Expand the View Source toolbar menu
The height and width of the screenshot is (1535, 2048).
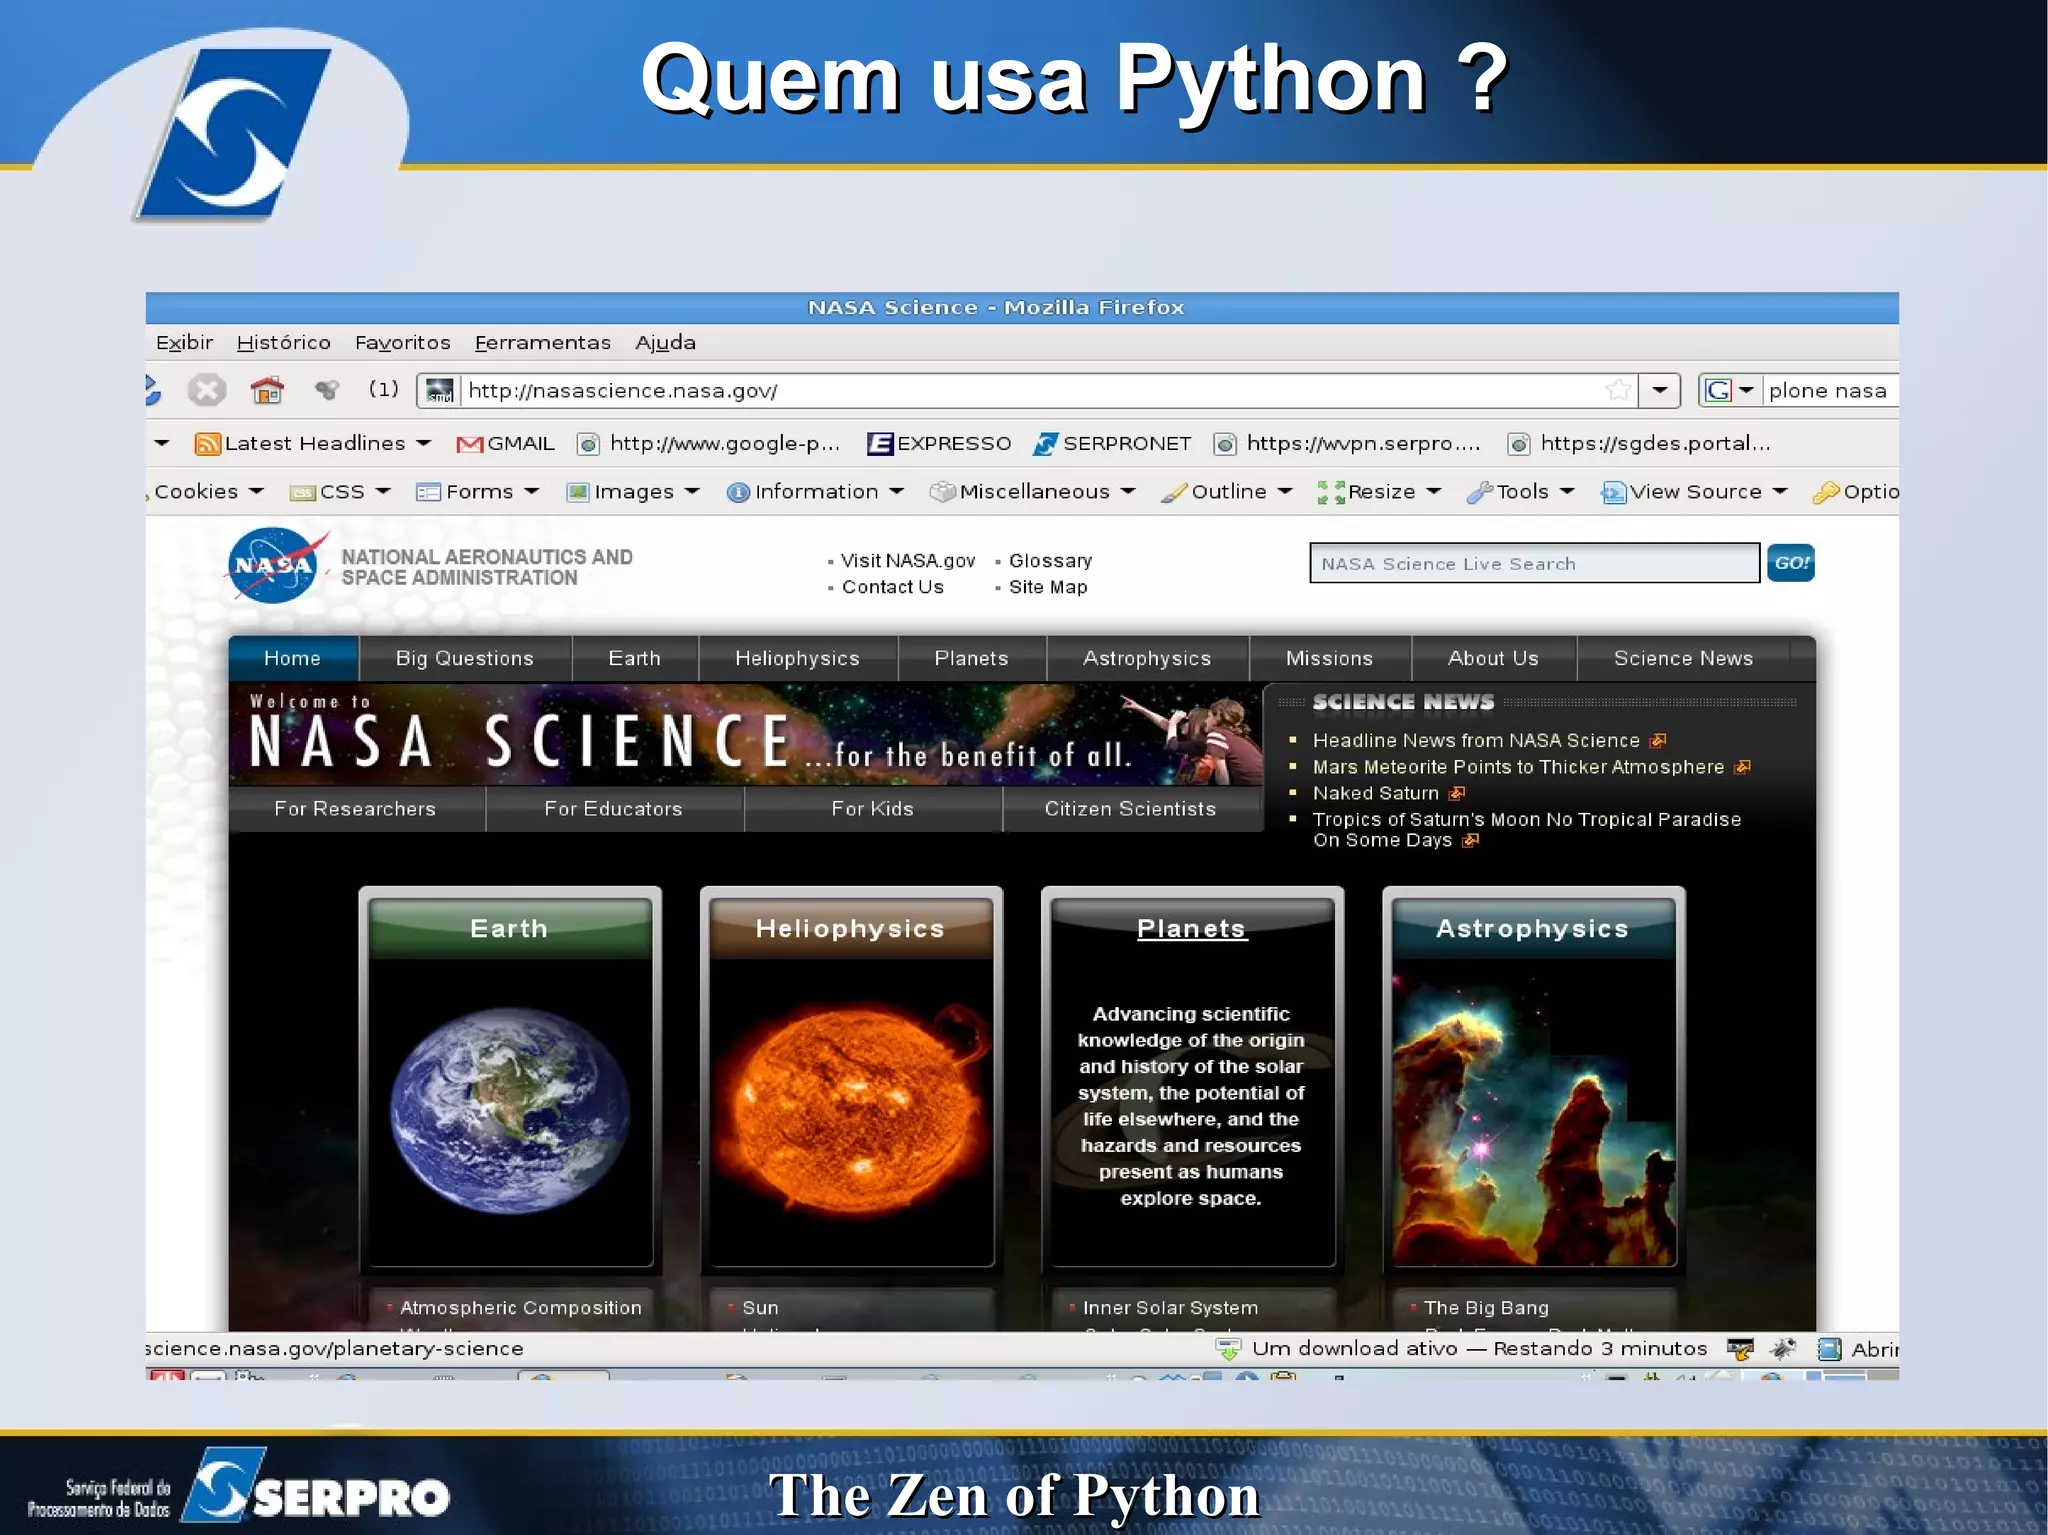pyautogui.click(x=1694, y=492)
